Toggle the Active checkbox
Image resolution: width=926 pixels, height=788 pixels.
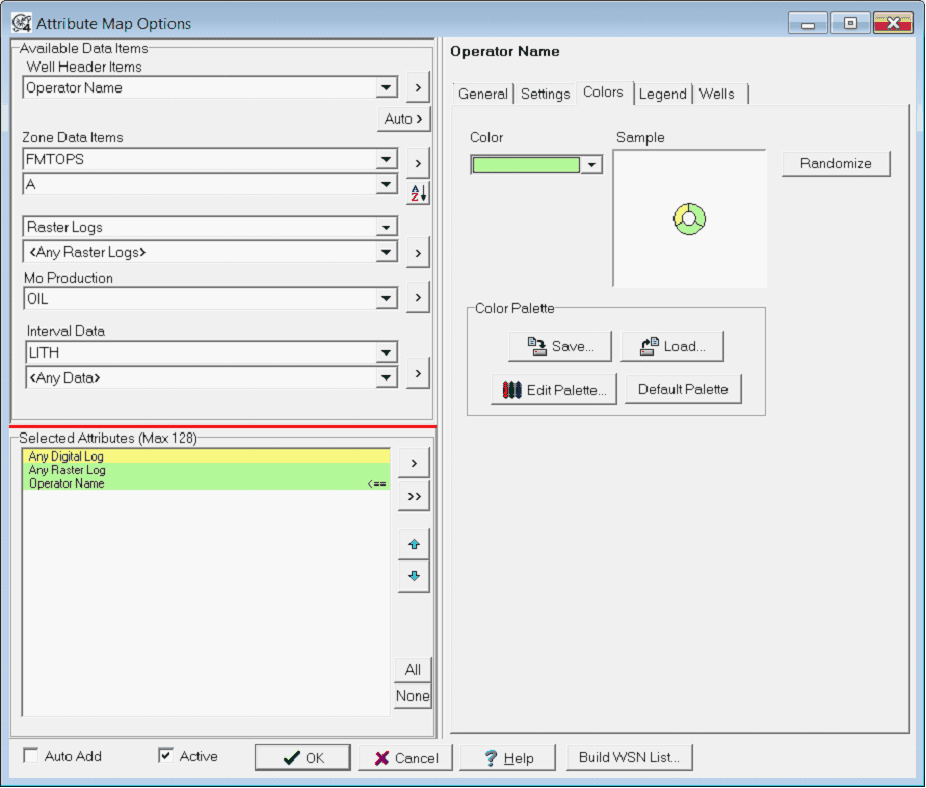(166, 756)
